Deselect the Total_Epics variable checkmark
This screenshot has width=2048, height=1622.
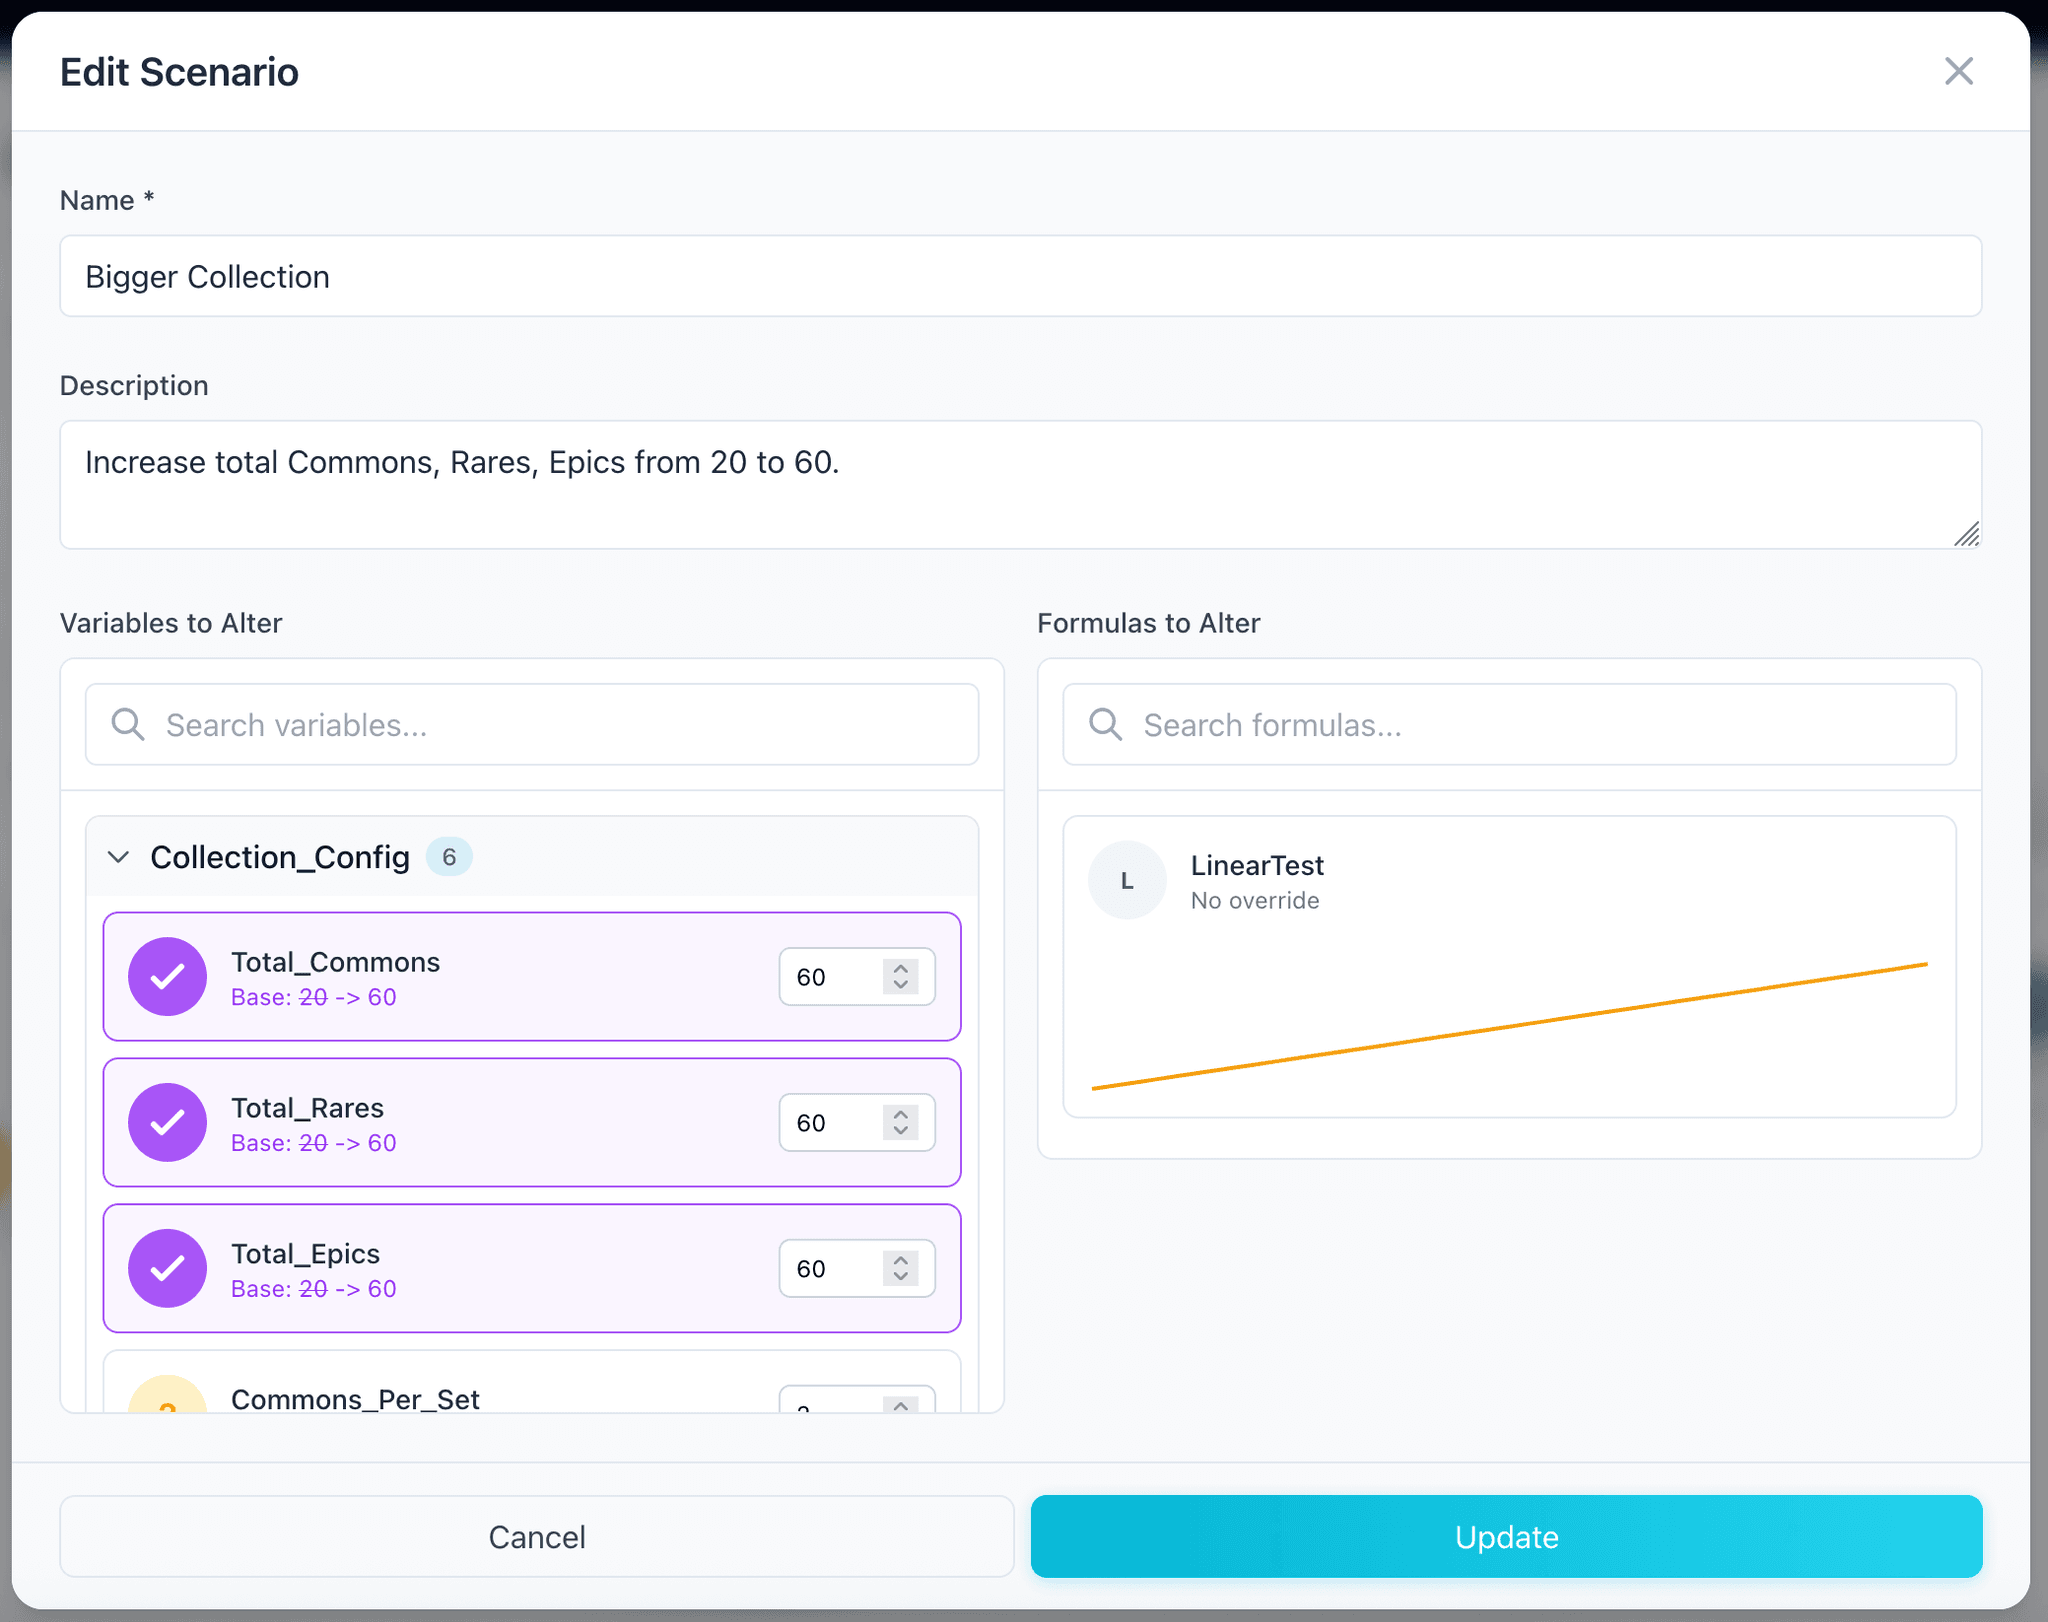click(167, 1268)
